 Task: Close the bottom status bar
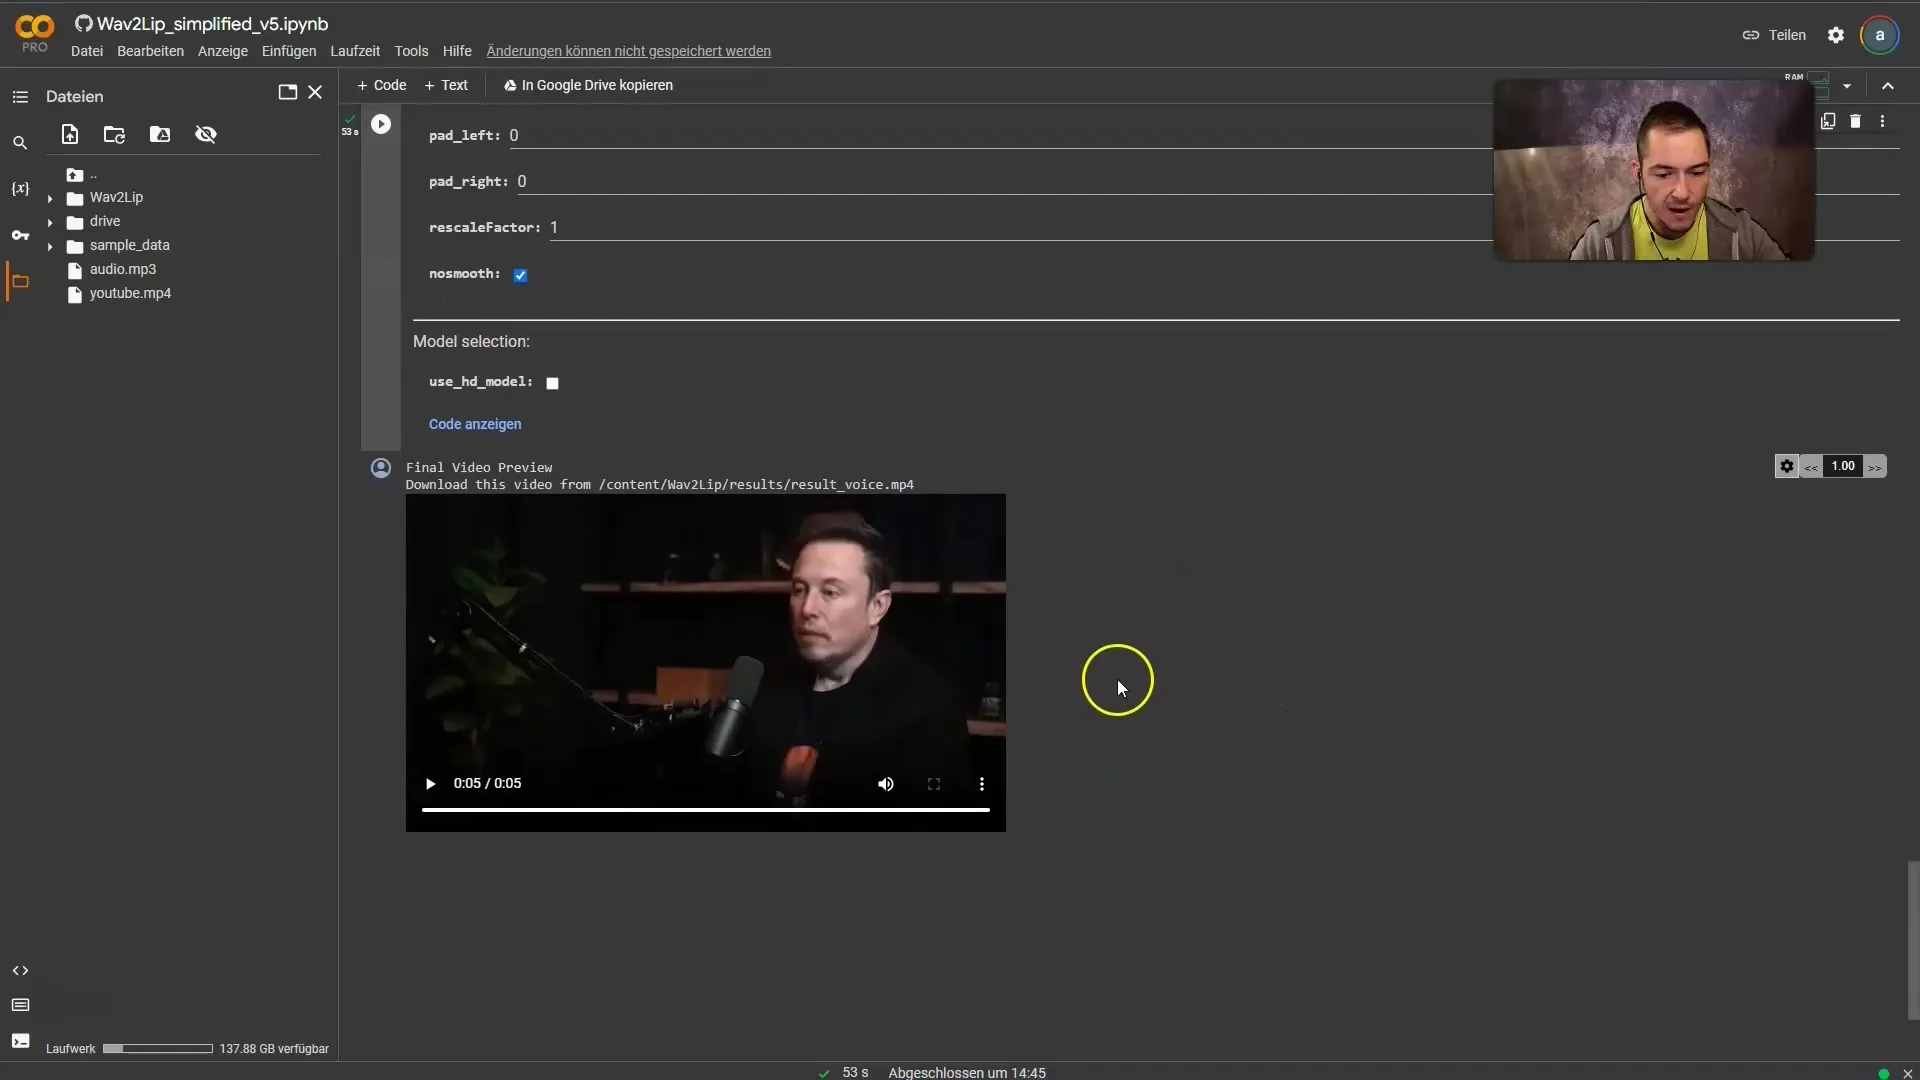[1907, 1073]
